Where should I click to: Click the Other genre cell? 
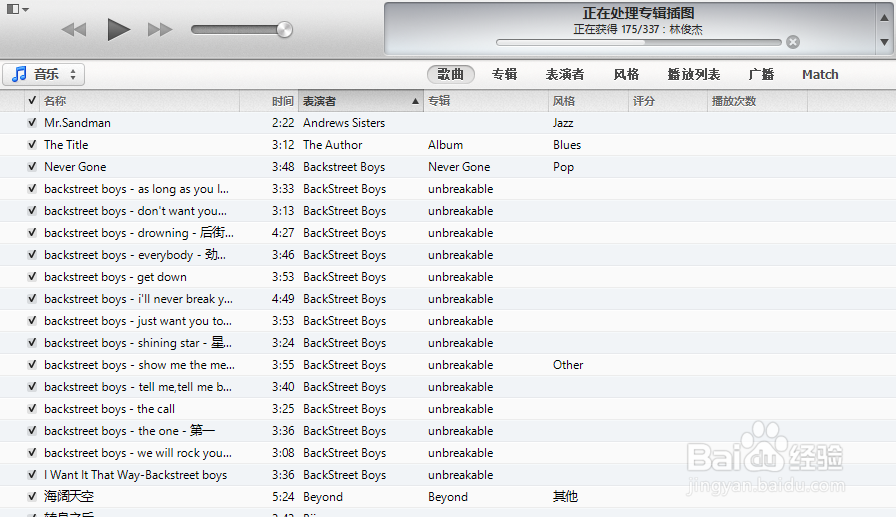click(568, 365)
